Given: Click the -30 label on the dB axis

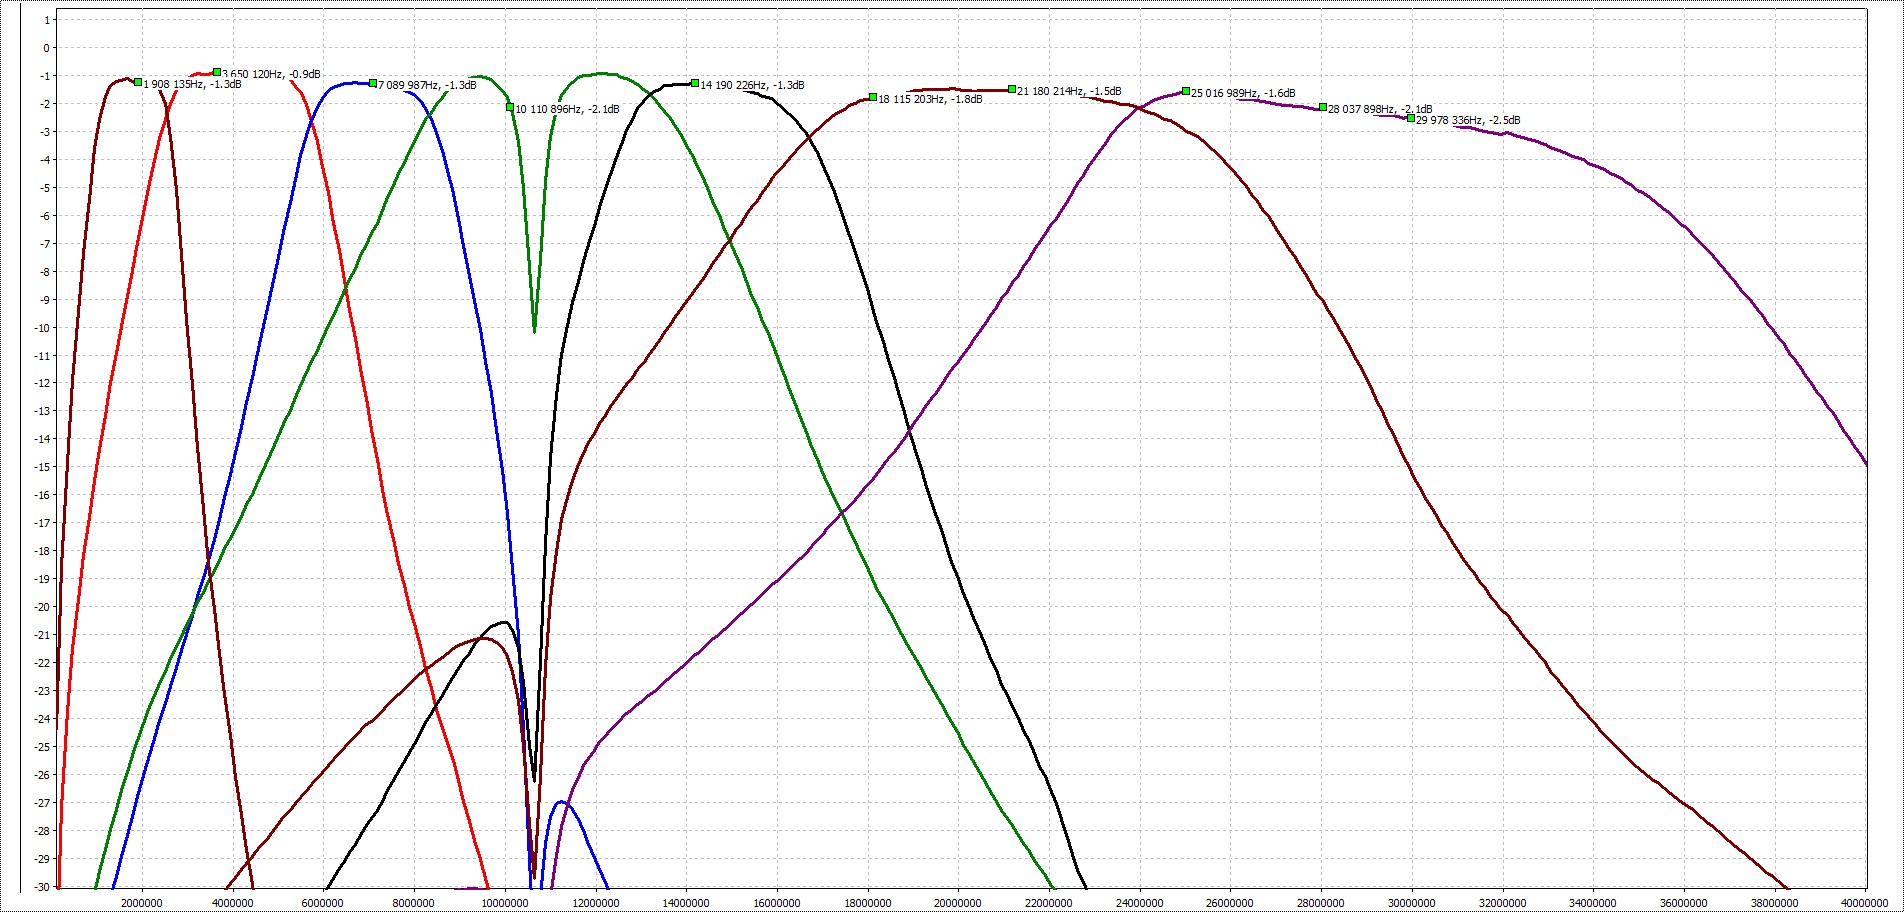Looking at the screenshot, I should [x=41, y=886].
